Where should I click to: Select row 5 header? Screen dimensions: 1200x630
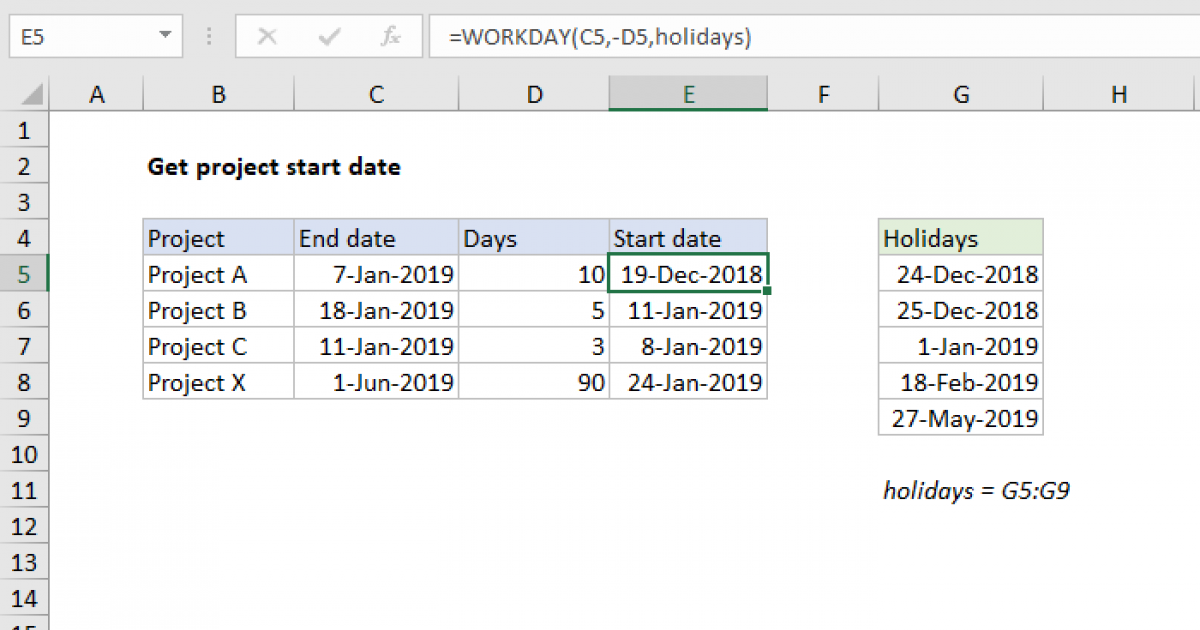tap(24, 274)
